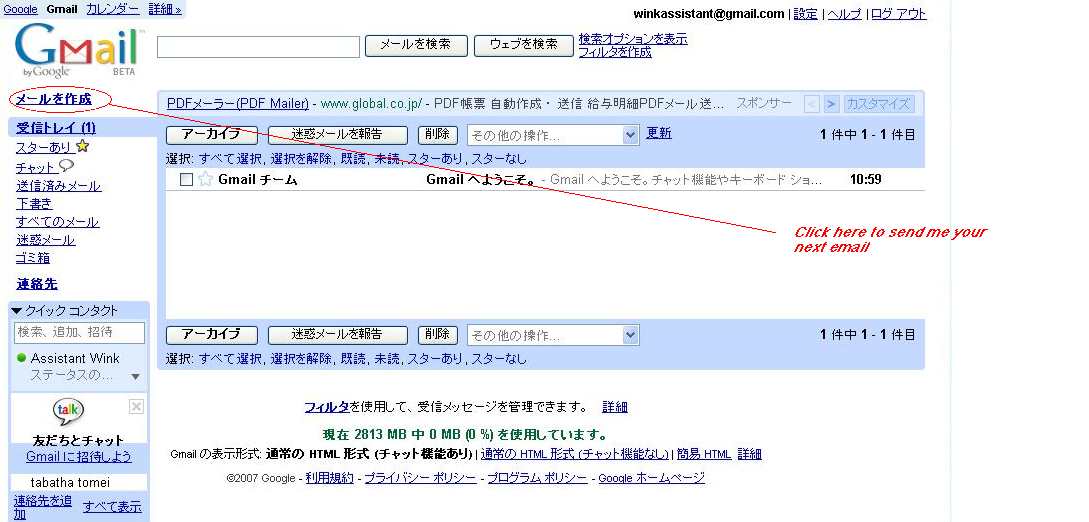Click top すべて選択 selection link
1089x522 pixels.
pyautogui.click(x=231, y=158)
